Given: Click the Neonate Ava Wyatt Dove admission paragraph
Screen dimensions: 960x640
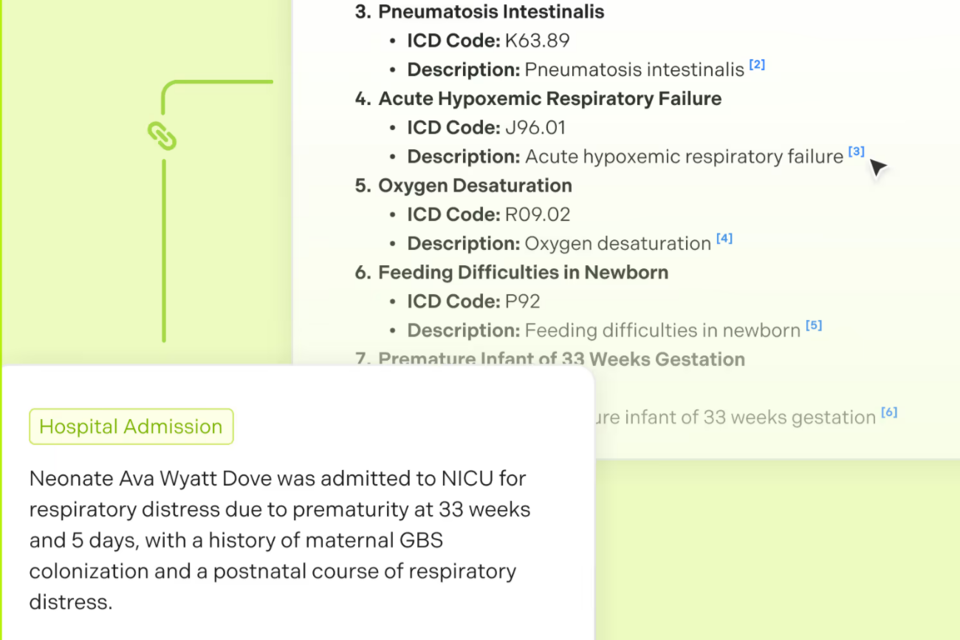Looking at the screenshot, I should coord(280,540).
